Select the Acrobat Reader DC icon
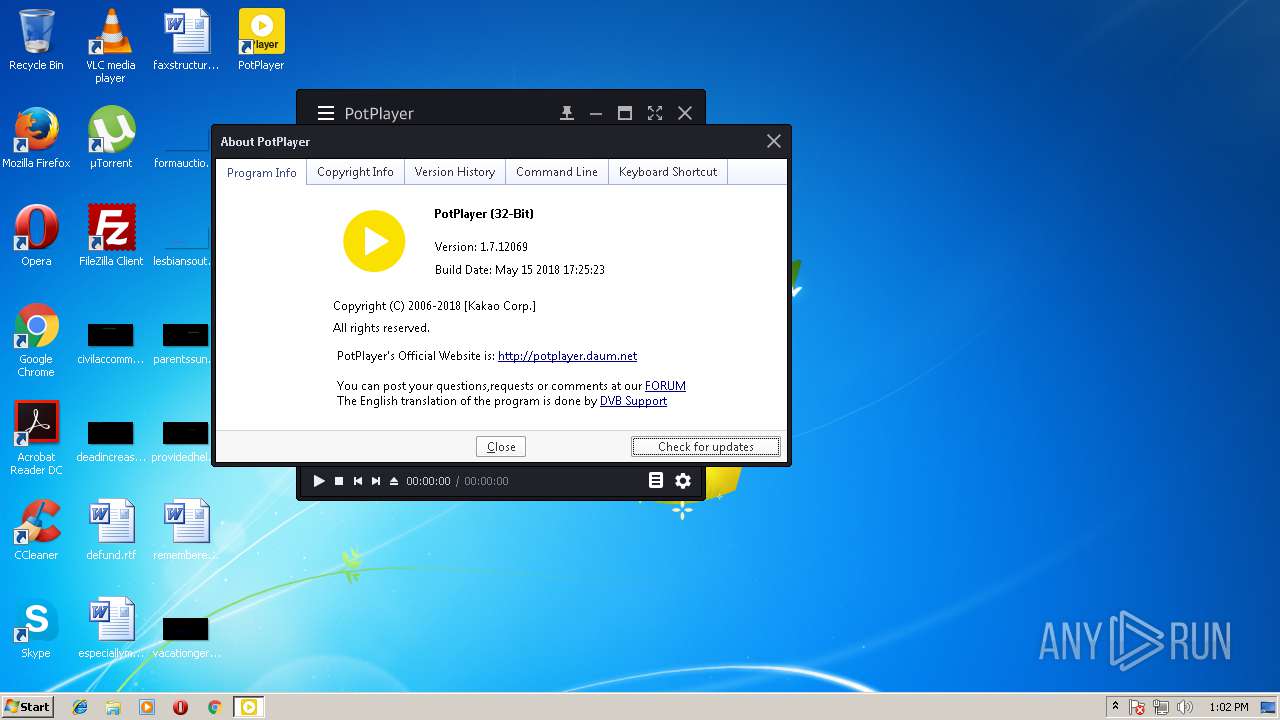Viewport: 1280px width, 720px height. [36, 438]
